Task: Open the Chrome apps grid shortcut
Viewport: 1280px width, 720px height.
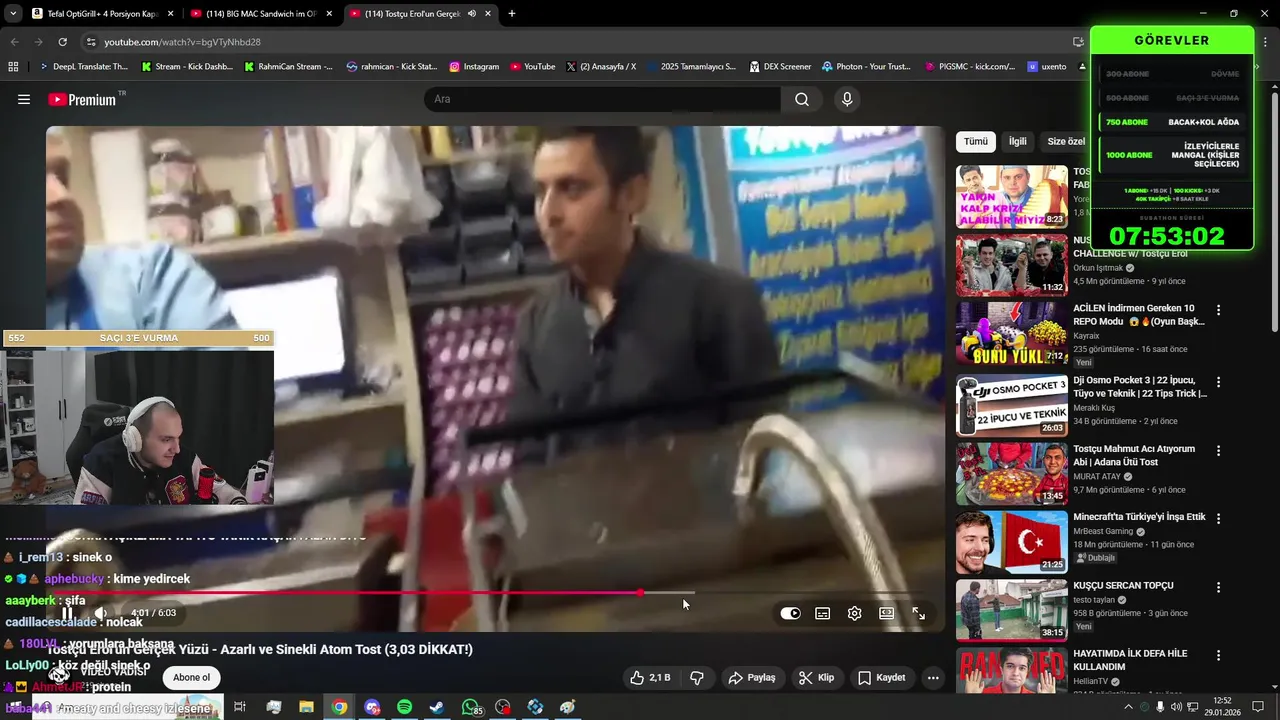Action: click(13, 66)
